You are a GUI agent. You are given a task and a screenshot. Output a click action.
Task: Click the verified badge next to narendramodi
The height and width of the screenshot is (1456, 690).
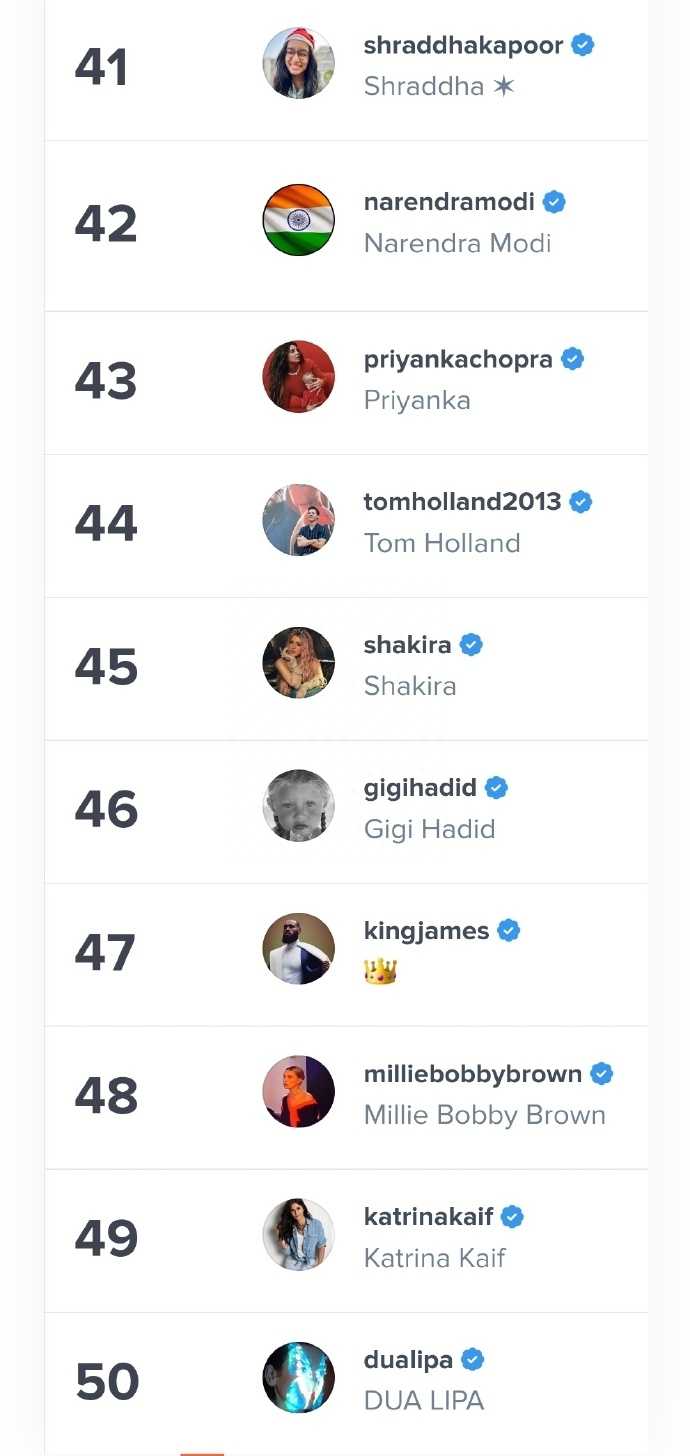click(x=554, y=202)
